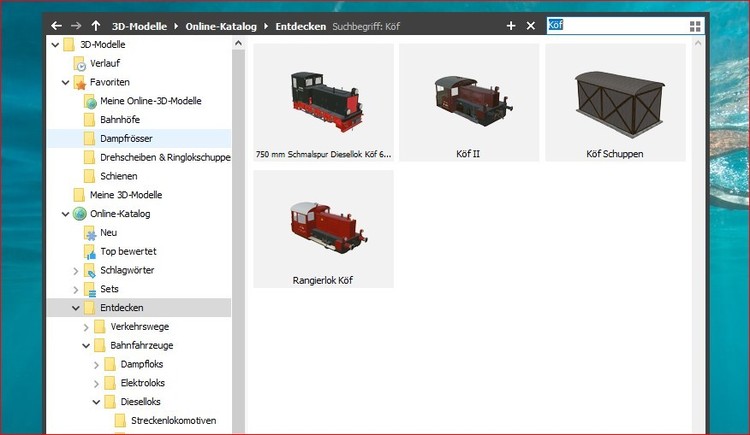Go to 3D-Modelle in the breadcrumb

[x=139, y=25]
